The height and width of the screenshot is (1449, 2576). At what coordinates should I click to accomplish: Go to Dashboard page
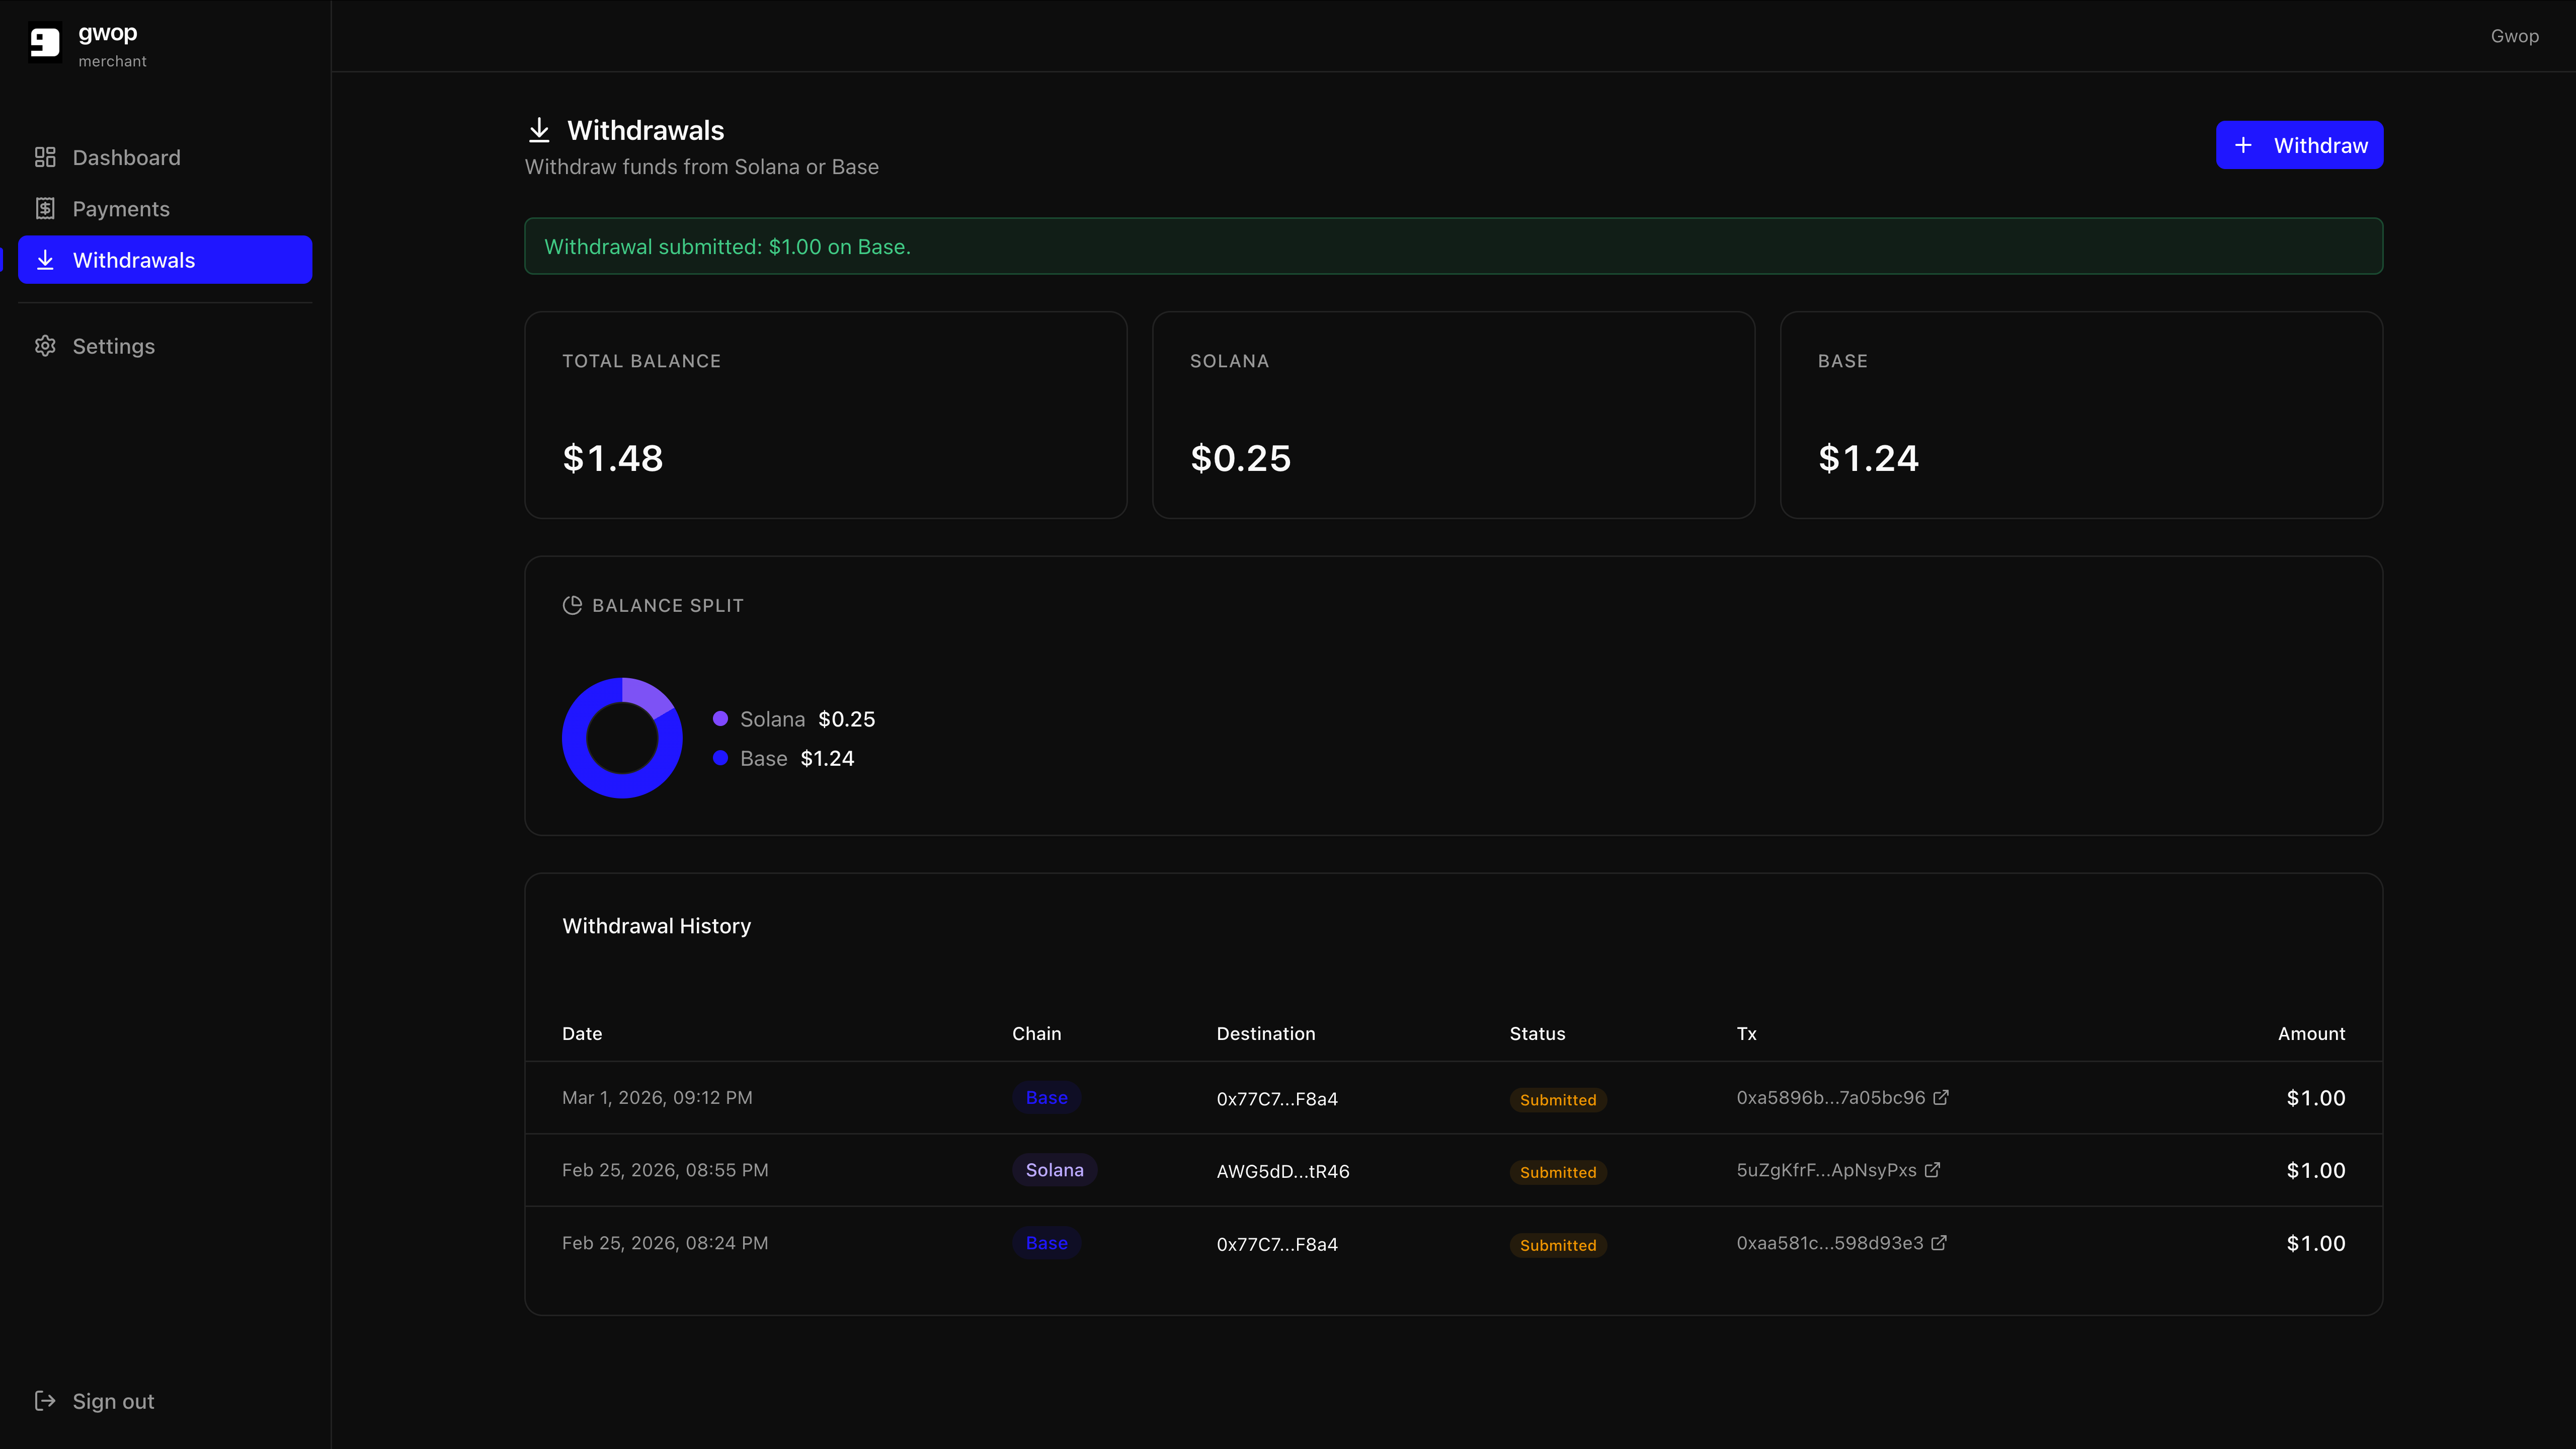tap(126, 157)
